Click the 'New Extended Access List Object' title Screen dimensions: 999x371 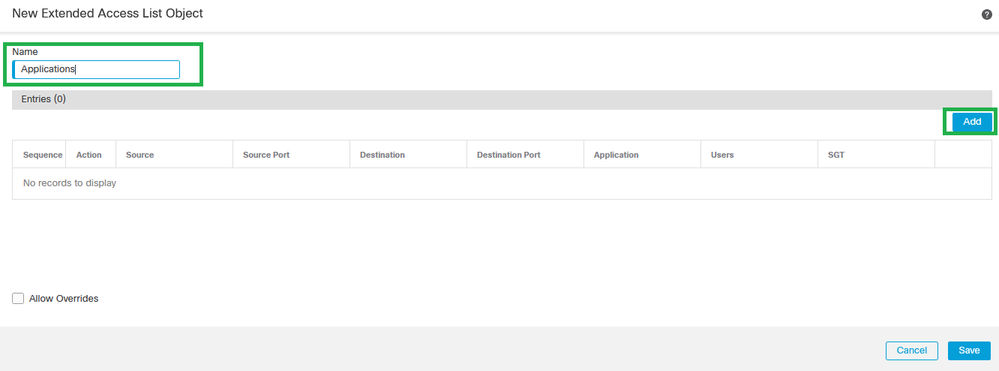tap(108, 13)
